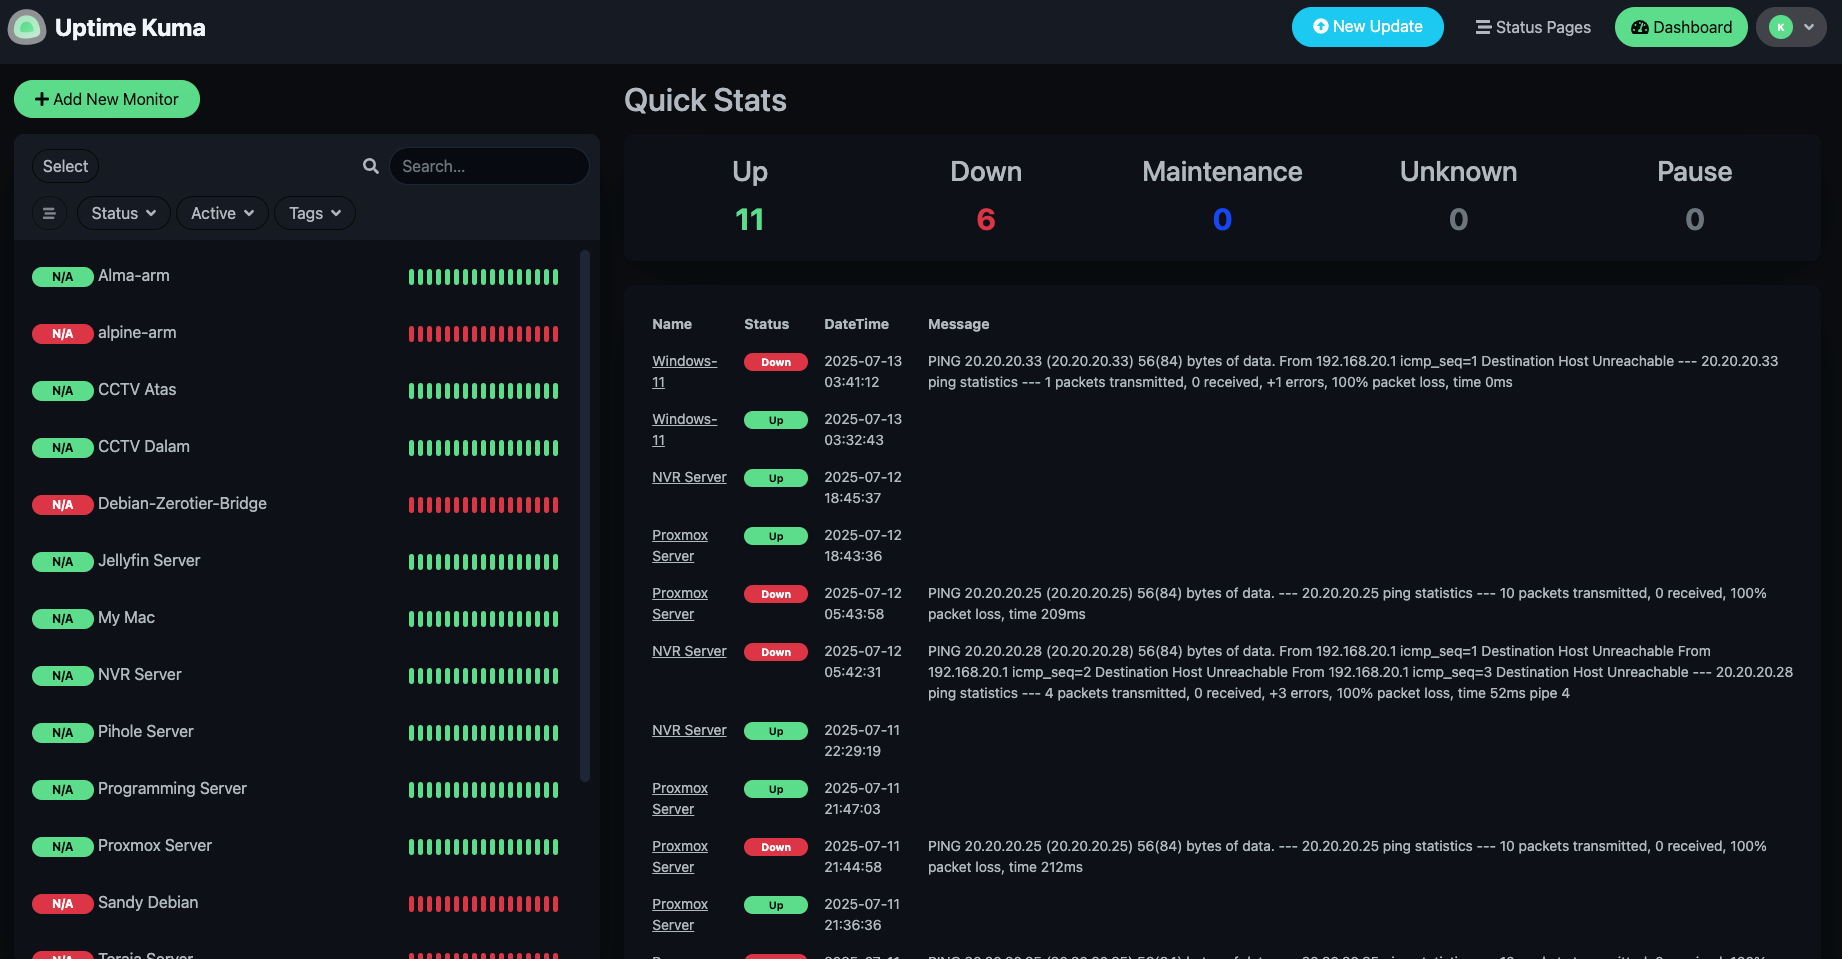Image resolution: width=1842 pixels, height=959 pixels.
Task: Click the Quick Stats heading
Action: click(x=705, y=100)
